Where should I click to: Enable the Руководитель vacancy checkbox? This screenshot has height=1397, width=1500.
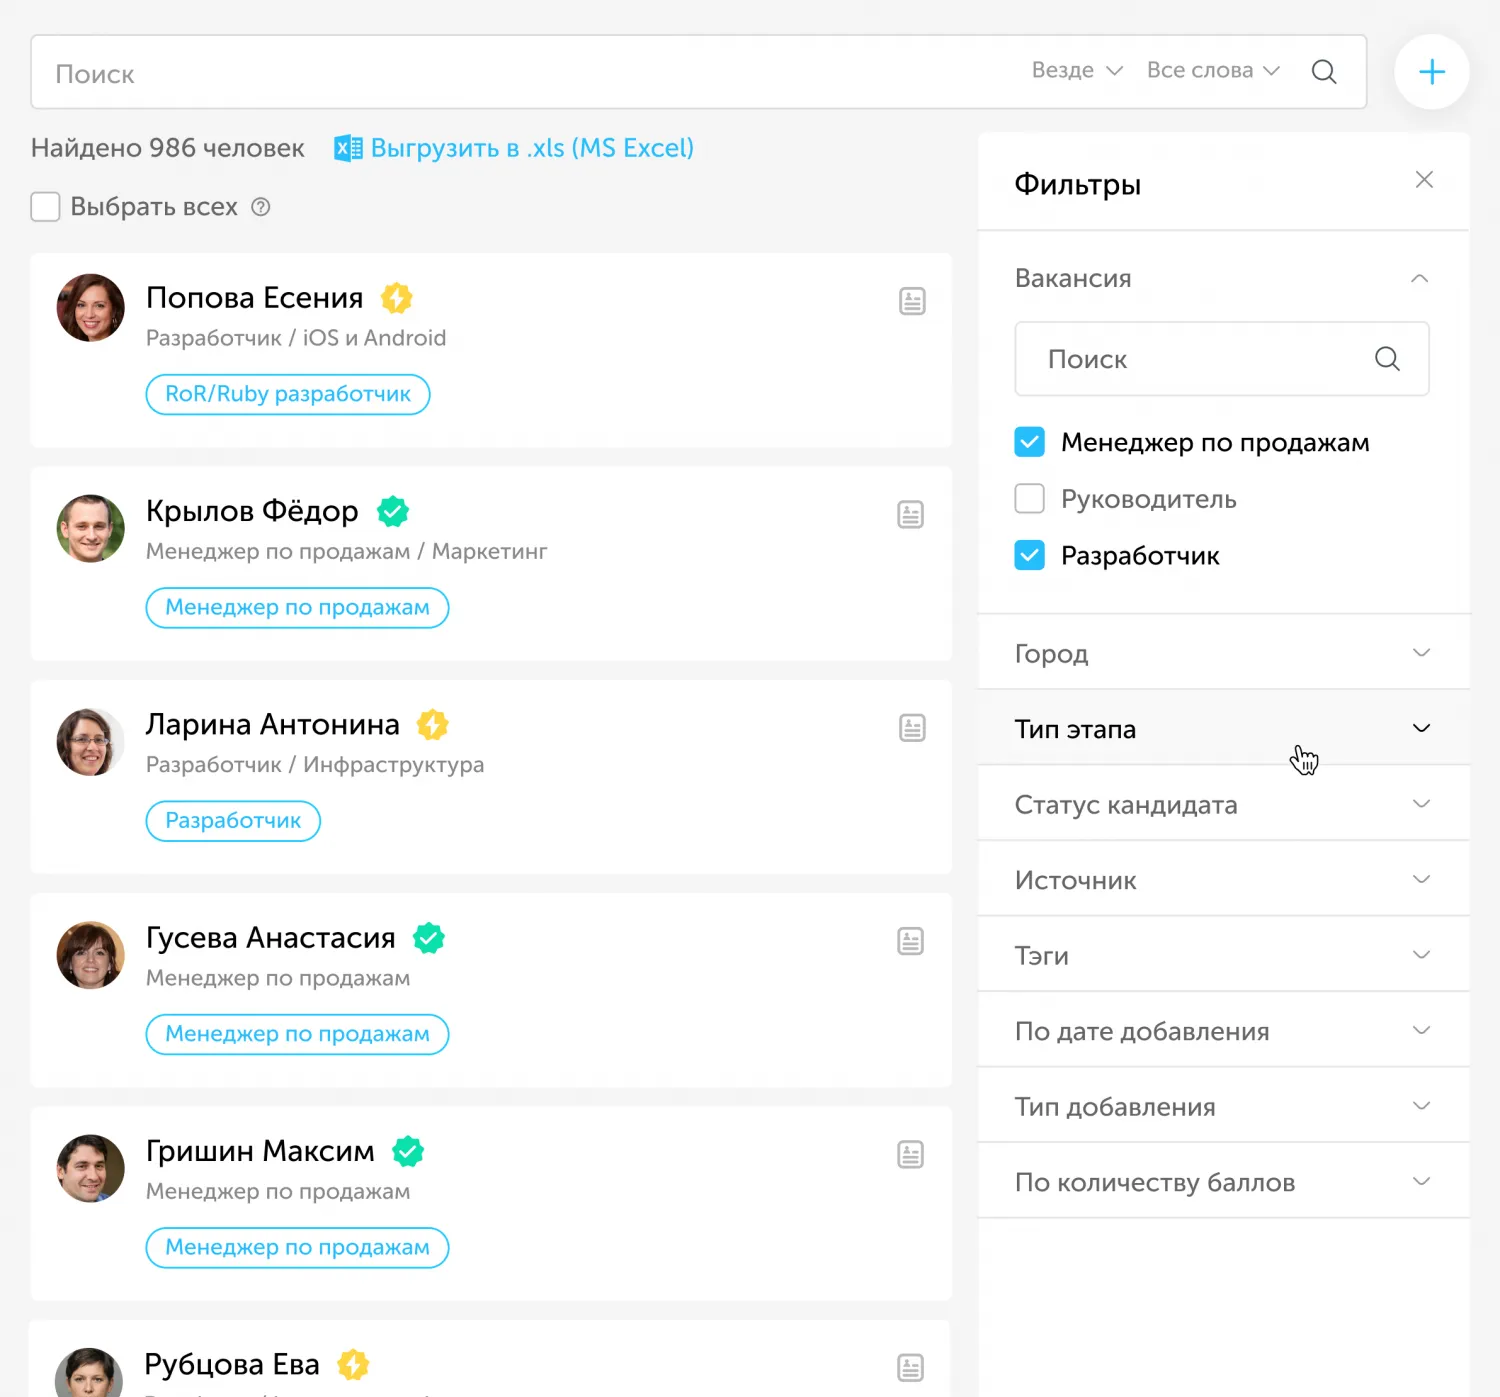[1029, 498]
